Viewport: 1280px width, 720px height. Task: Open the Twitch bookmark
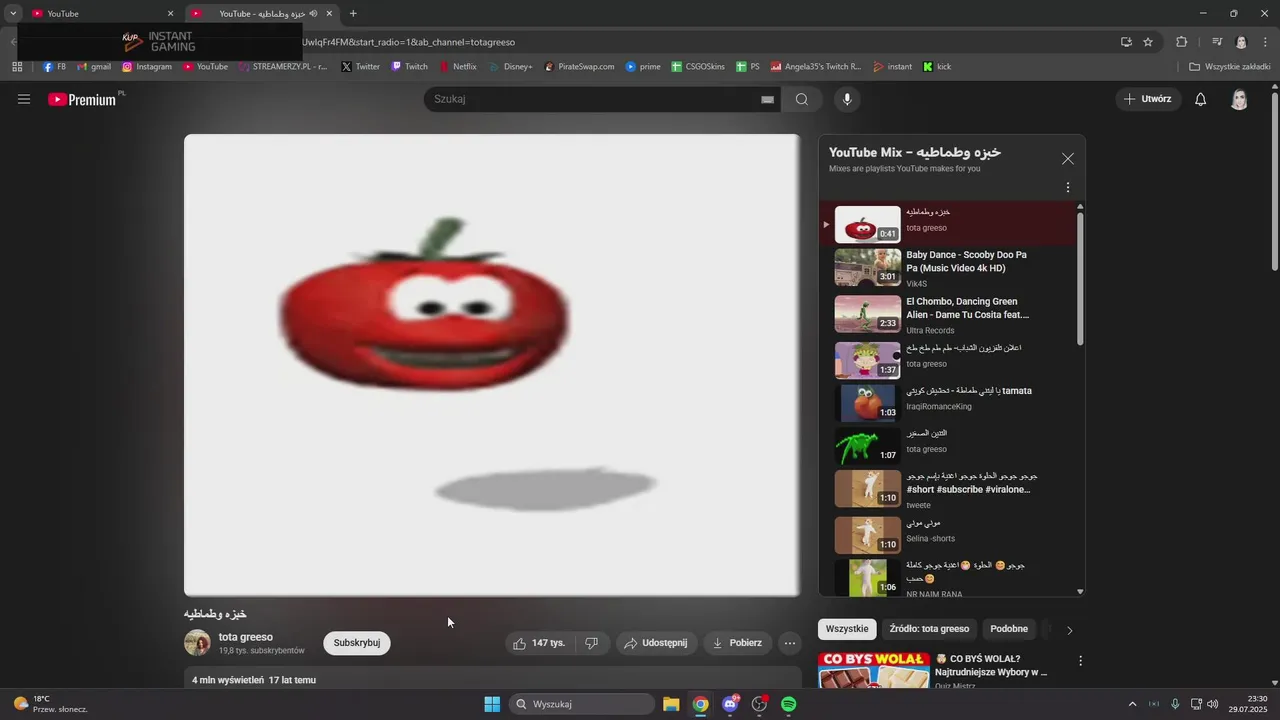click(410, 67)
